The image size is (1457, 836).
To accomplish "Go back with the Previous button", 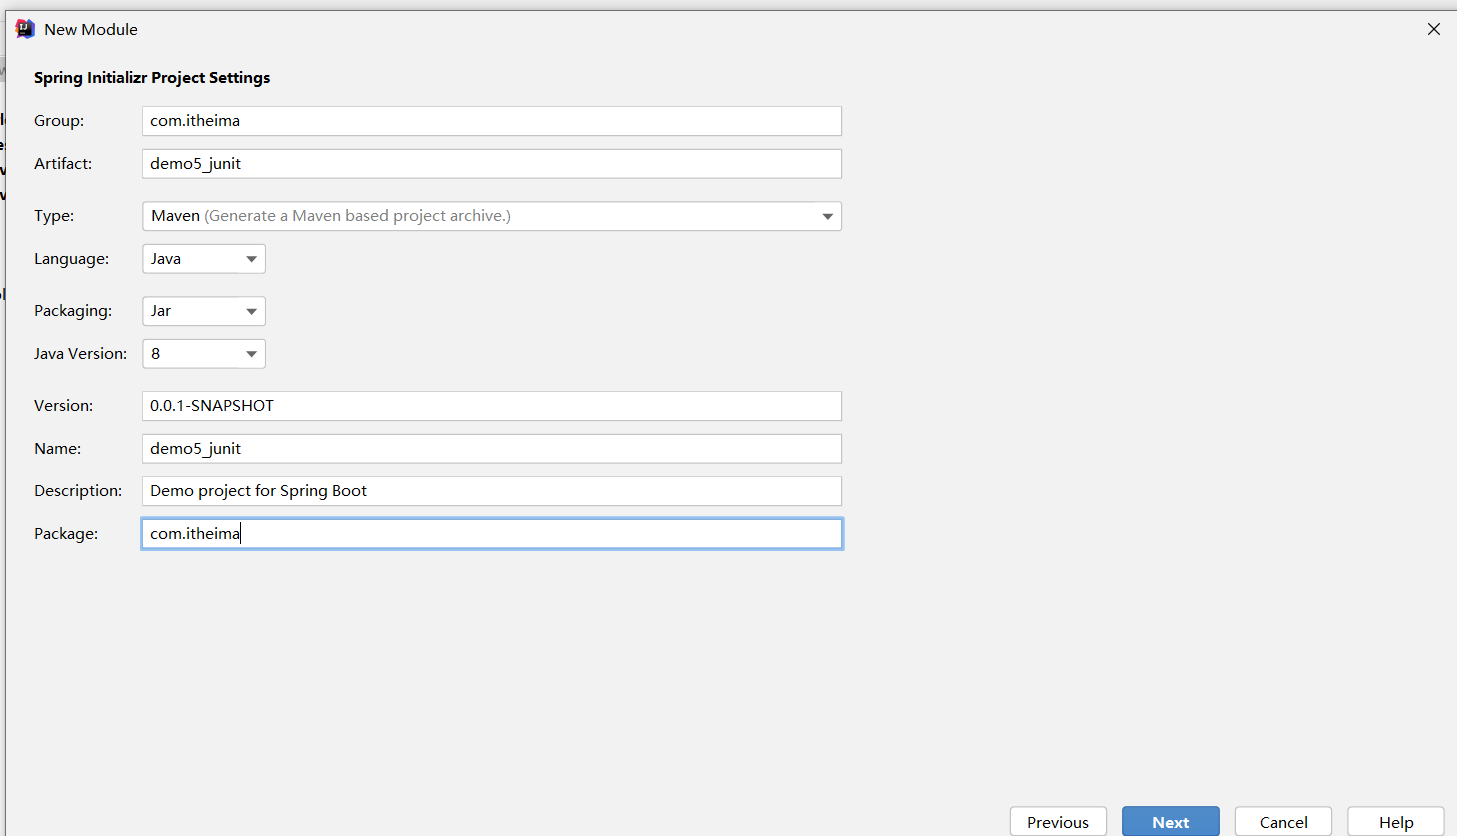I will coord(1057,822).
